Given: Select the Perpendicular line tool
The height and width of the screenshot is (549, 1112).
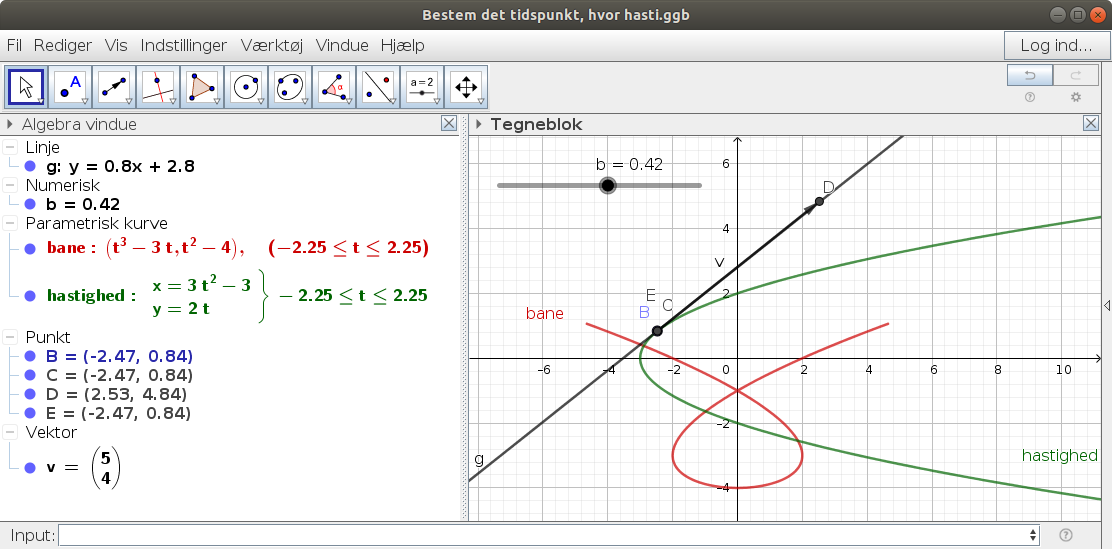Looking at the screenshot, I should point(158,87).
